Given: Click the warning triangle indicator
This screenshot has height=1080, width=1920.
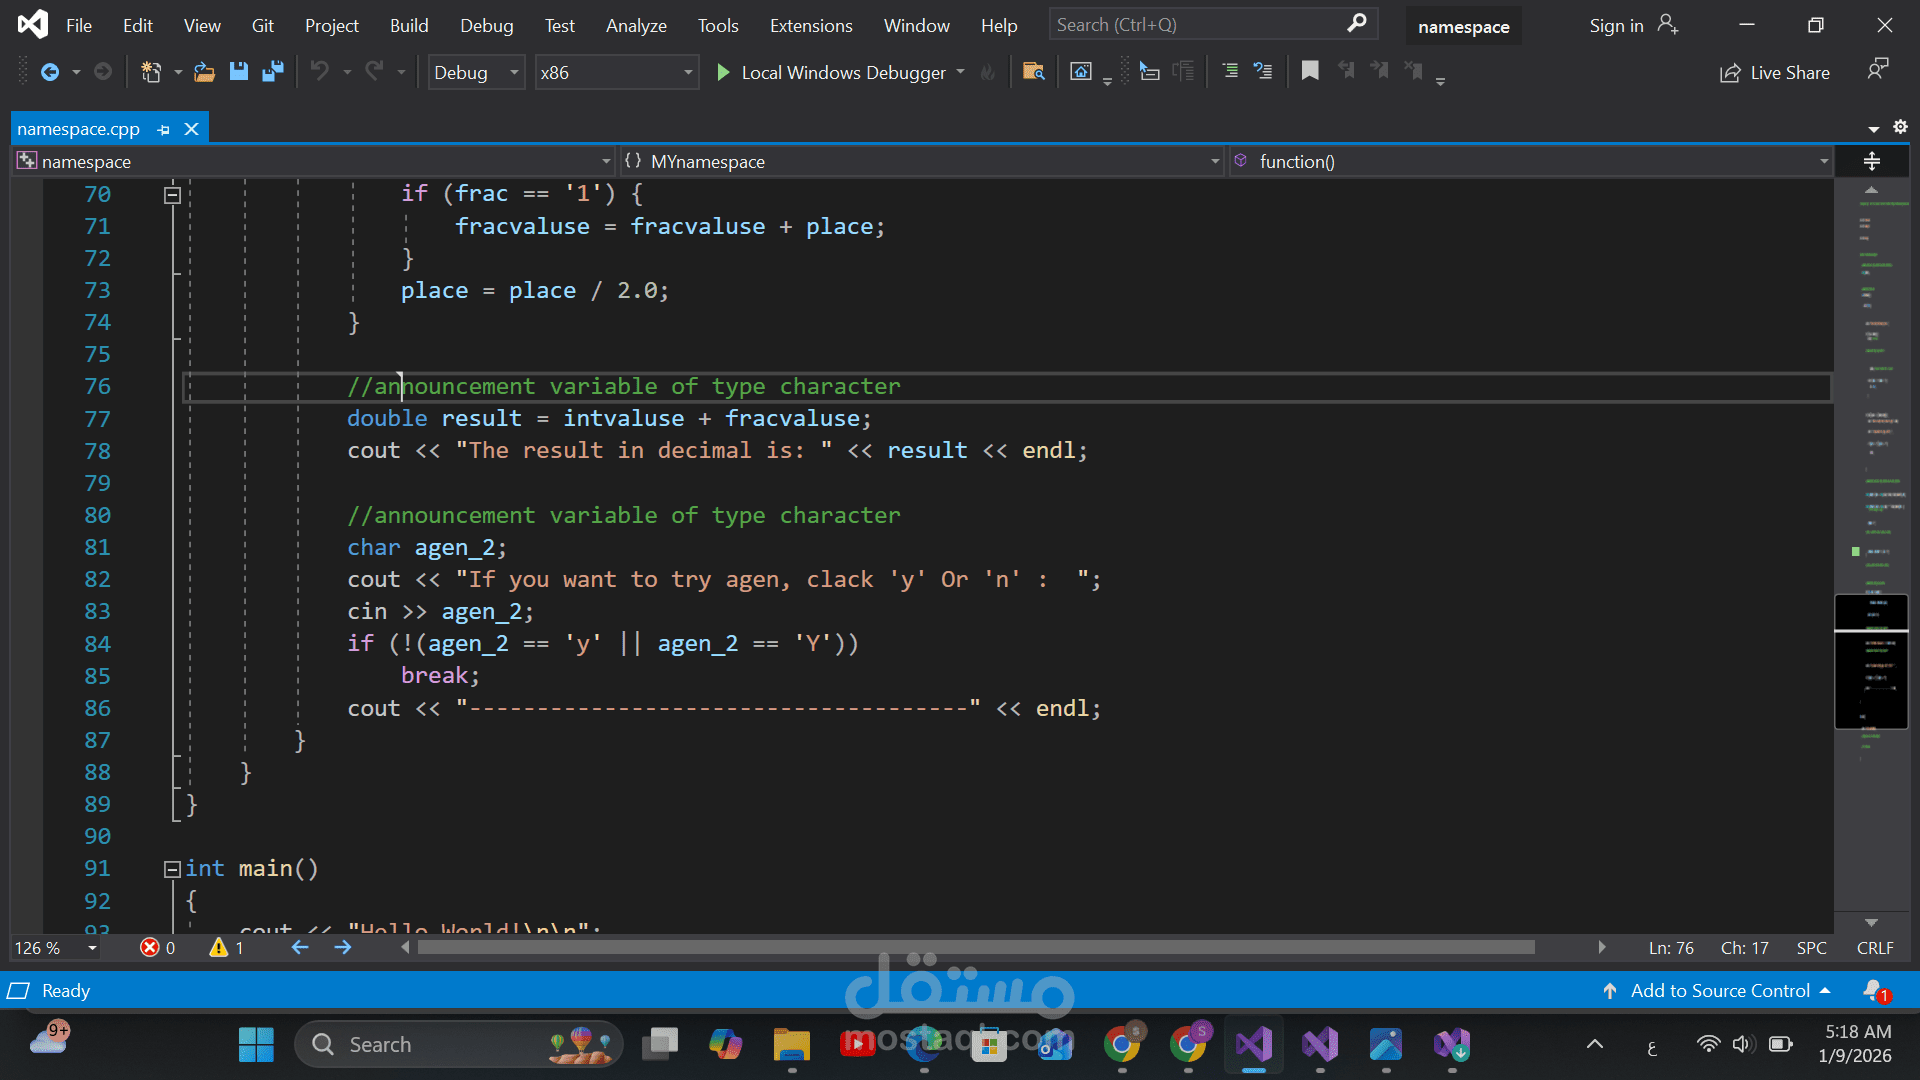Looking at the screenshot, I should coord(219,948).
